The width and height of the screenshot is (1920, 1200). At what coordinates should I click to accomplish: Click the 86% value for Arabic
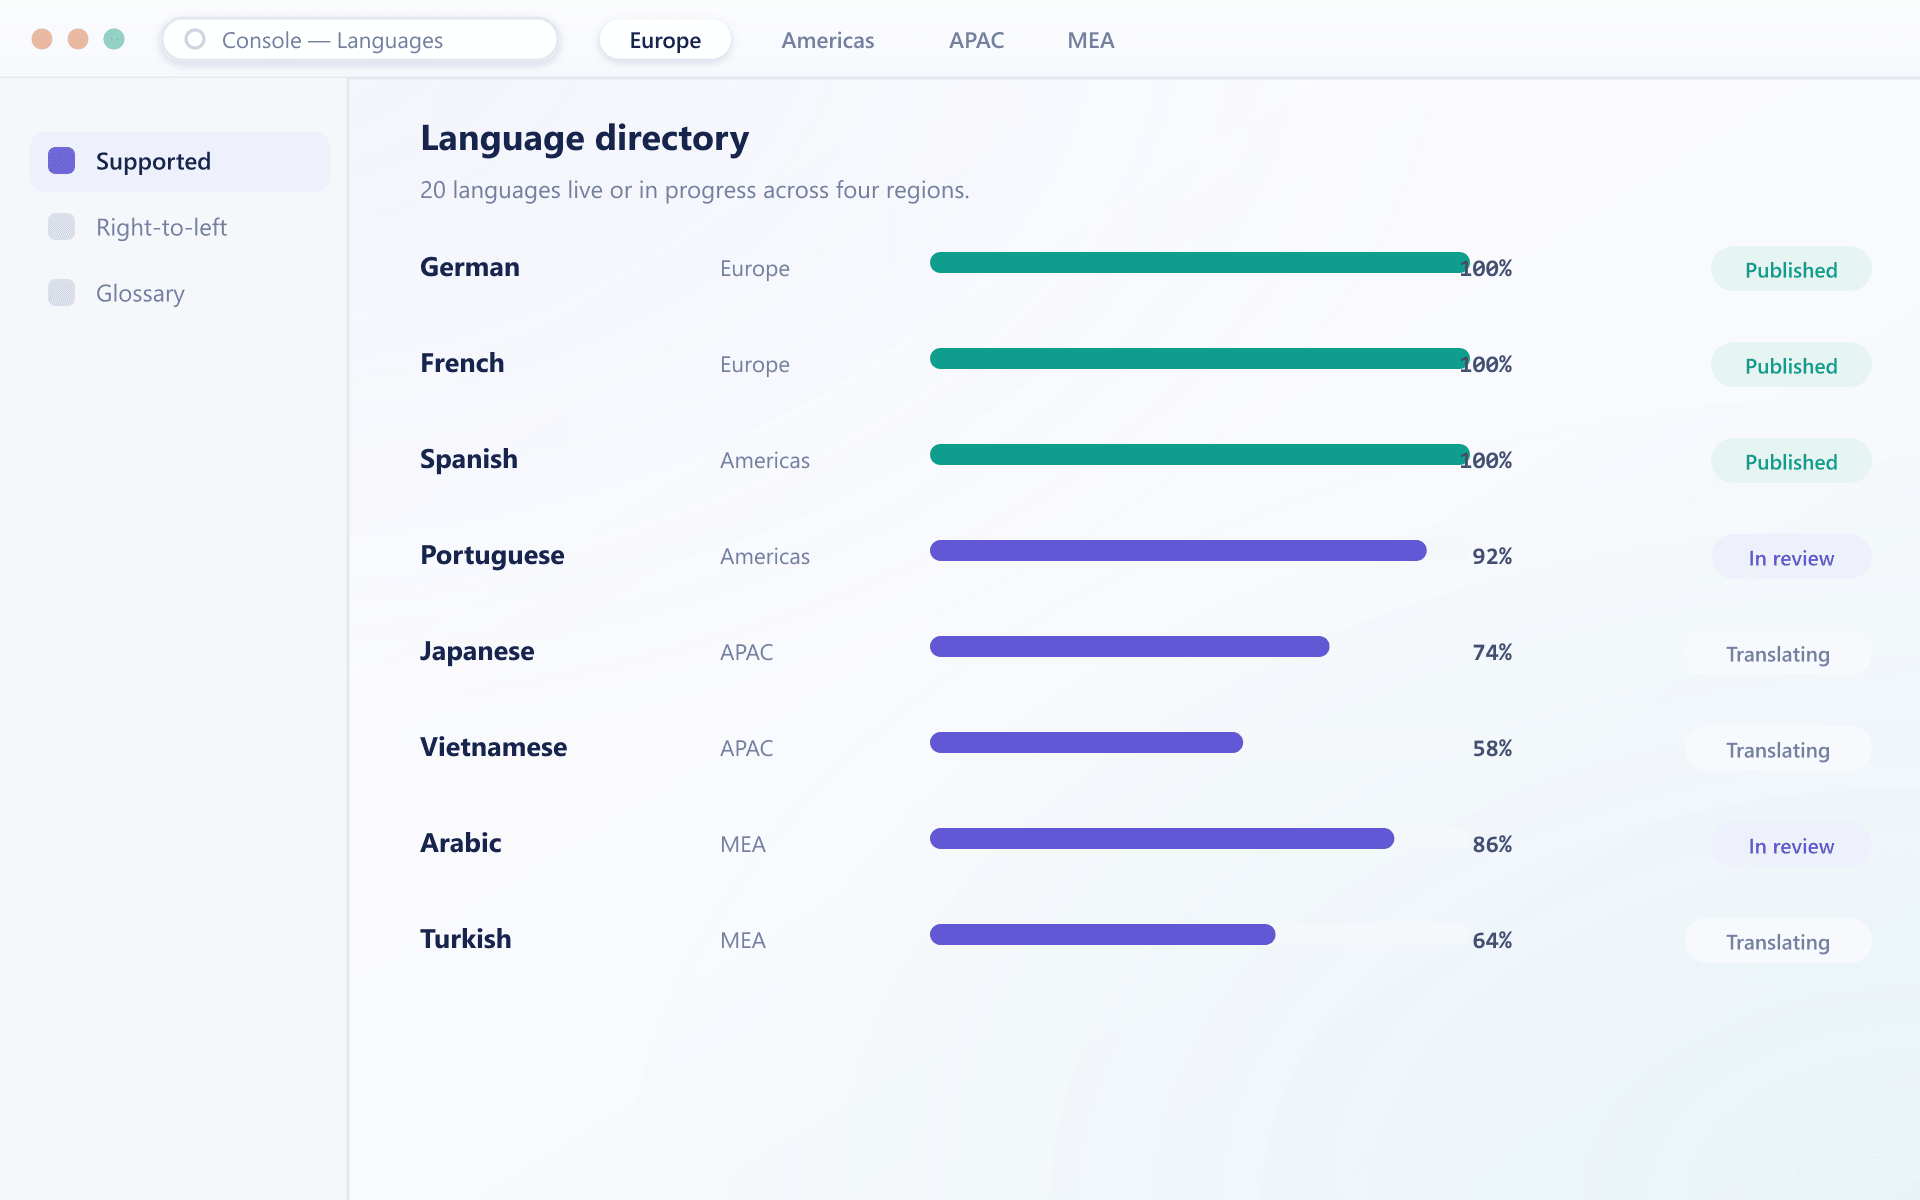tap(1492, 844)
